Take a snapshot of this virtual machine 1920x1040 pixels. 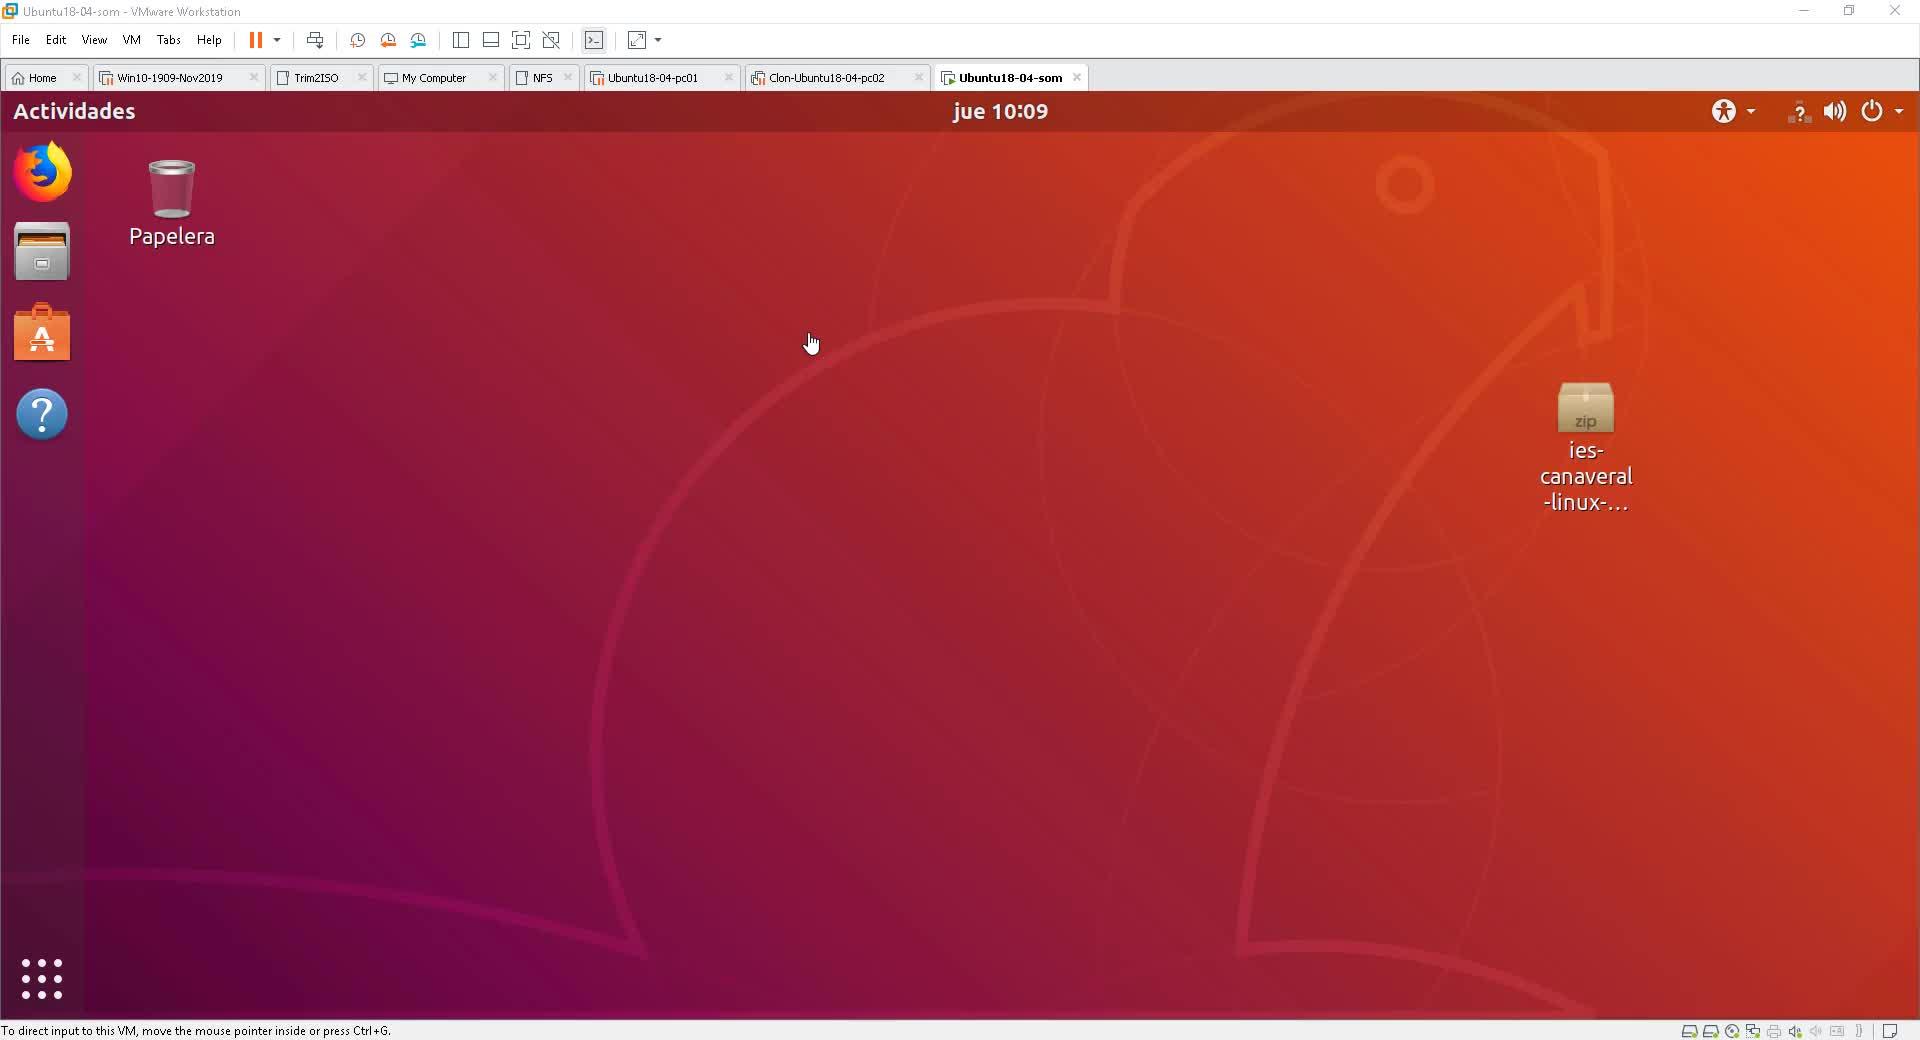(x=357, y=40)
